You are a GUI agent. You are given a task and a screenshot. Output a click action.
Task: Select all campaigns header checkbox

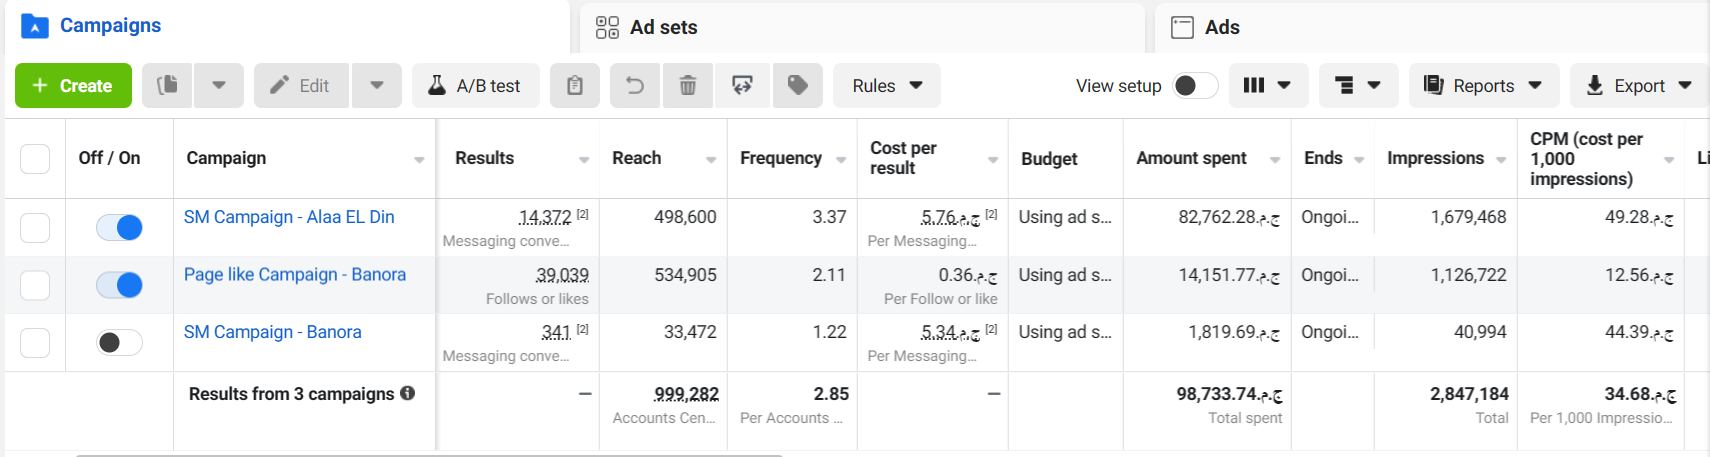[x=35, y=159]
